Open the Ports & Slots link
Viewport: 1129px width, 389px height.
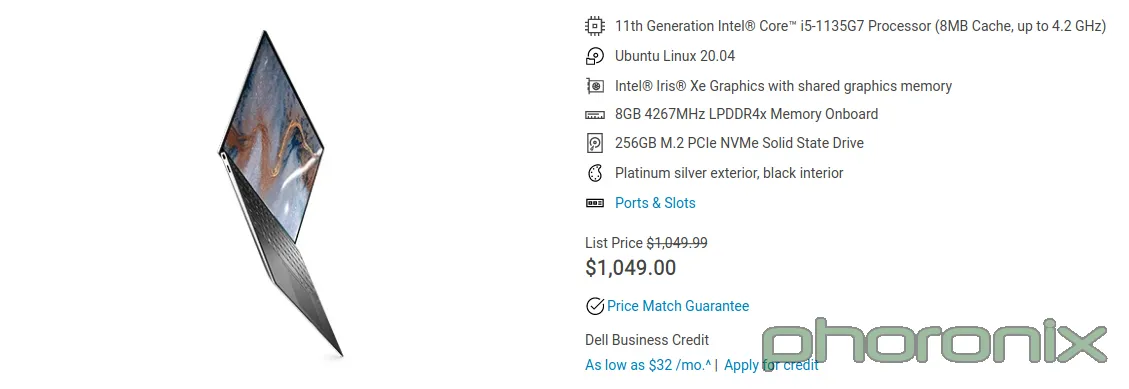pos(655,203)
